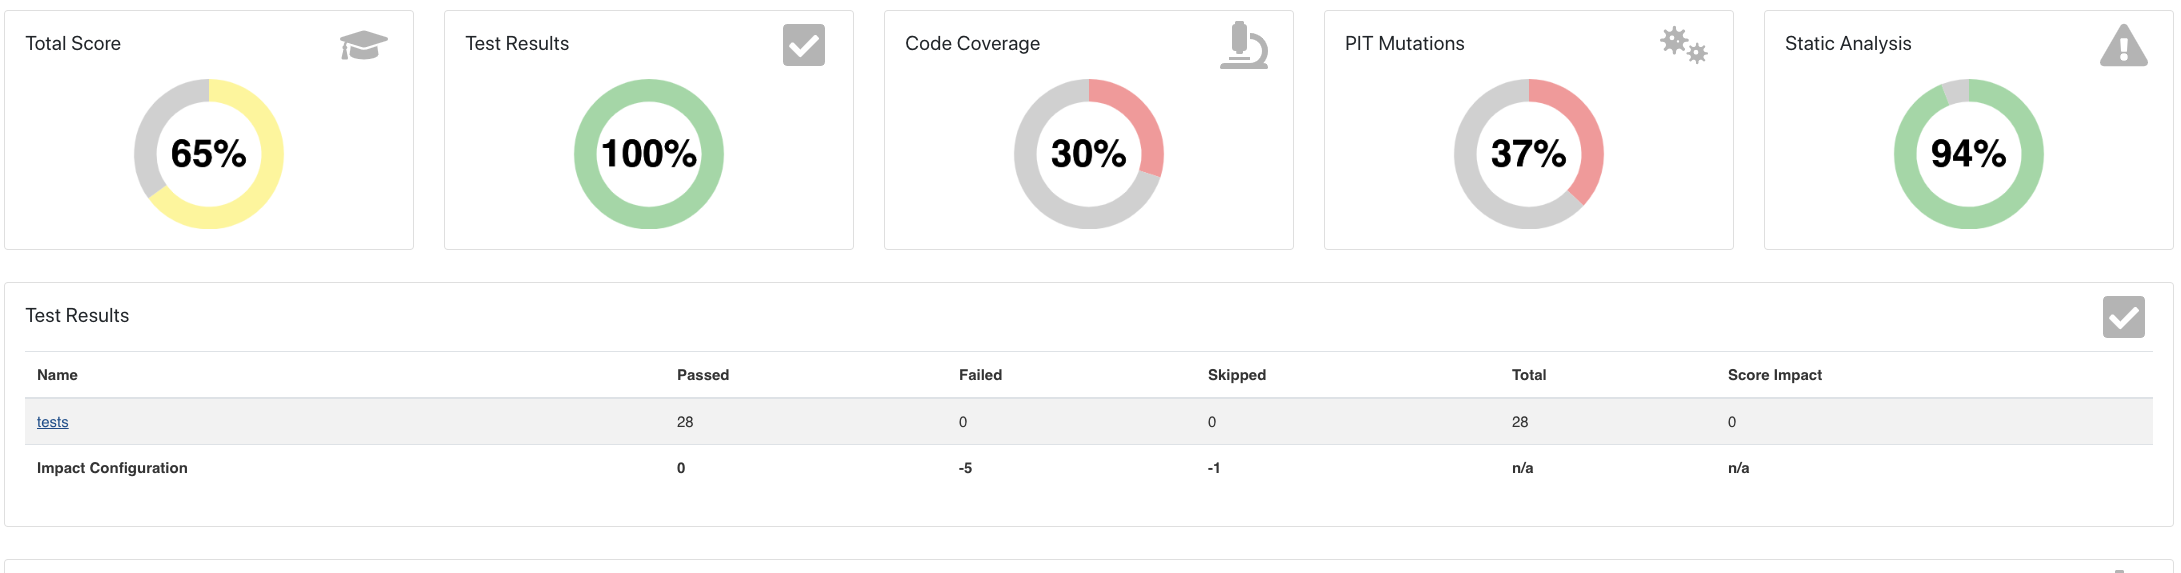Click the Failed column header
The height and width of the screenshot is (573, 2181).
(x=980, y=375)
